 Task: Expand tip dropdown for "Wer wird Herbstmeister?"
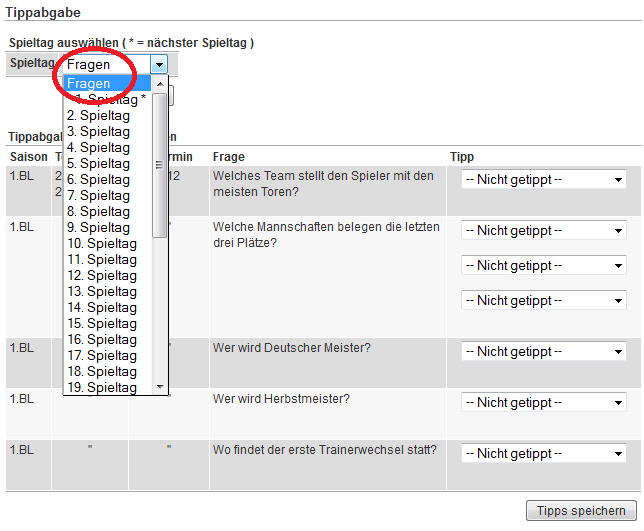point(543,403)
